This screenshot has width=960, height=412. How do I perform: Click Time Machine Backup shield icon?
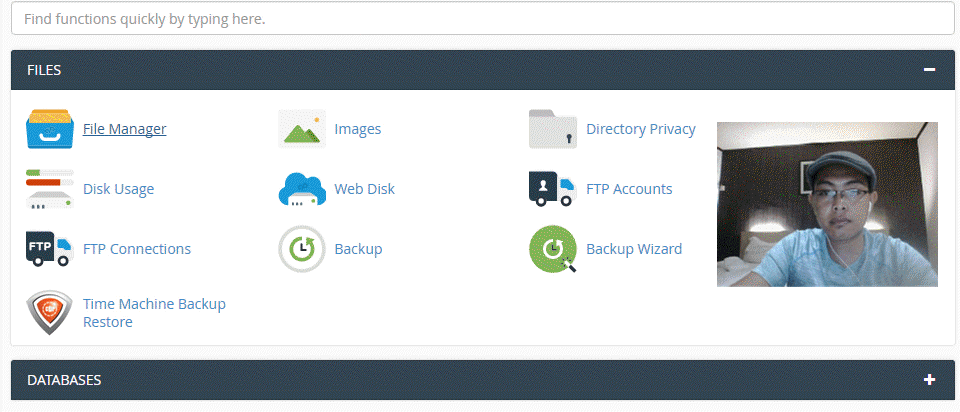pos(50,312)
